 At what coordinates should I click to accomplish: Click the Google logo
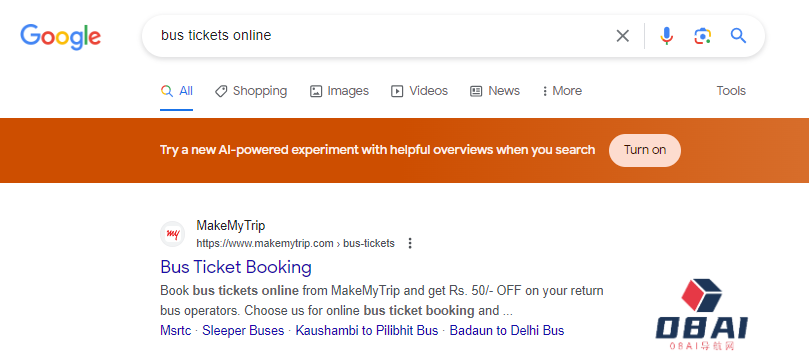point(60,37)
